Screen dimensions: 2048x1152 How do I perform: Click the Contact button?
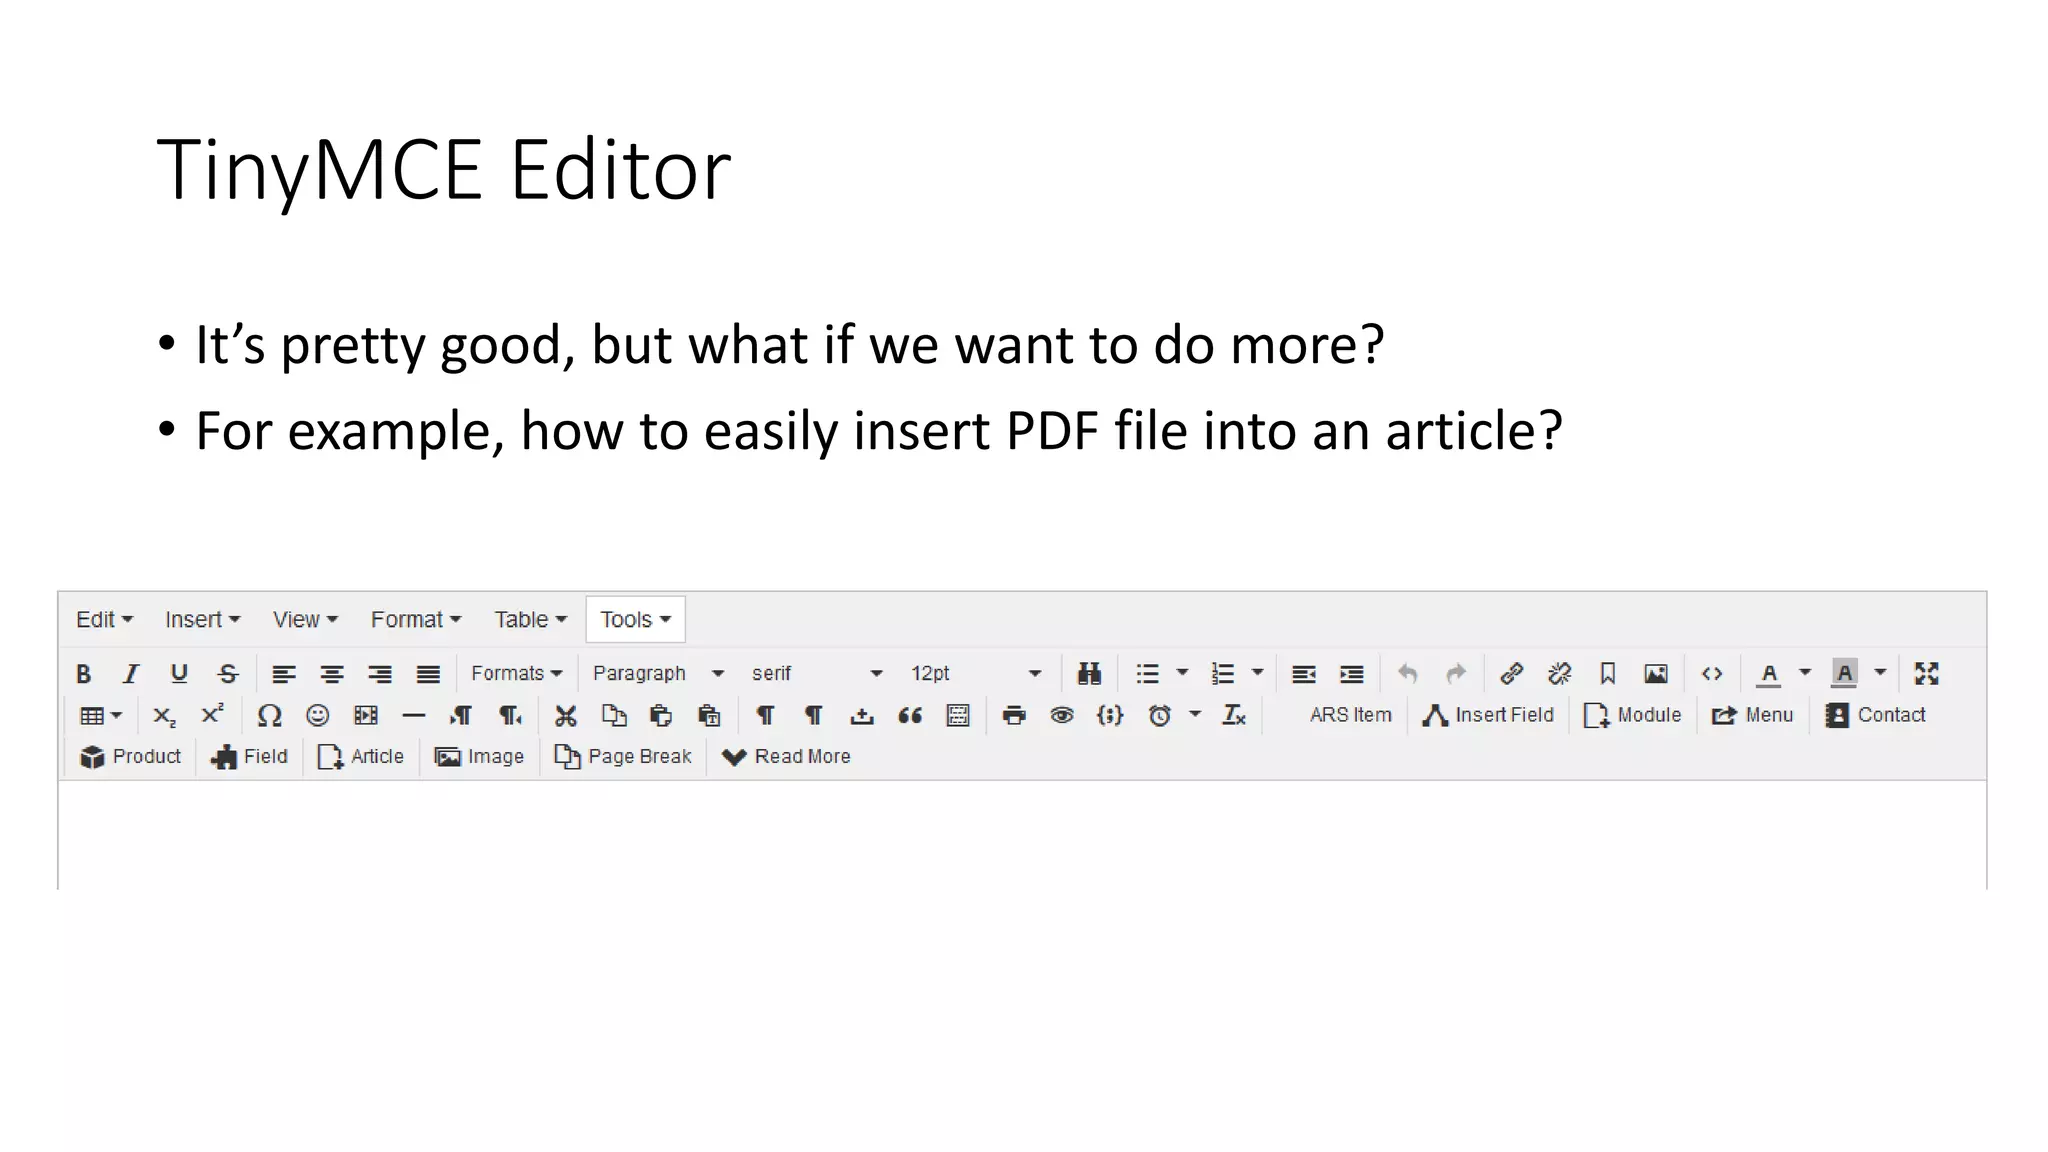[1876, 715]
